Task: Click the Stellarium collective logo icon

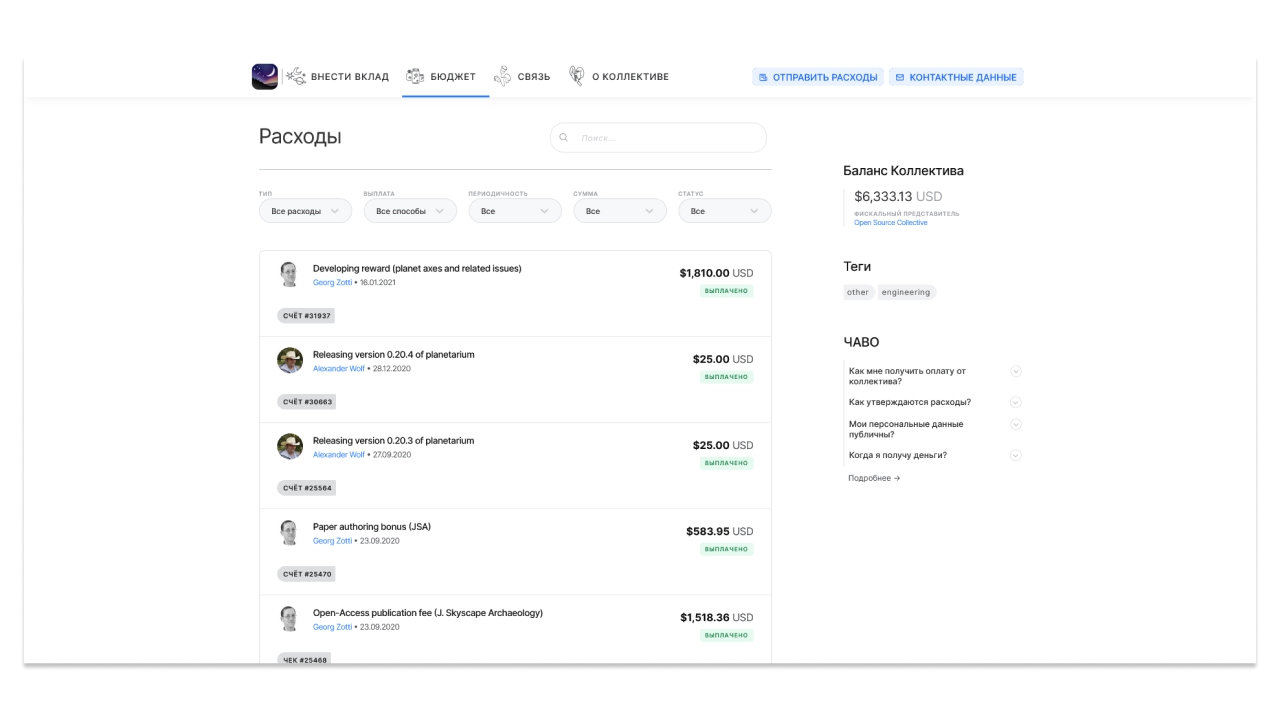Action: click(x=265, y=77)
